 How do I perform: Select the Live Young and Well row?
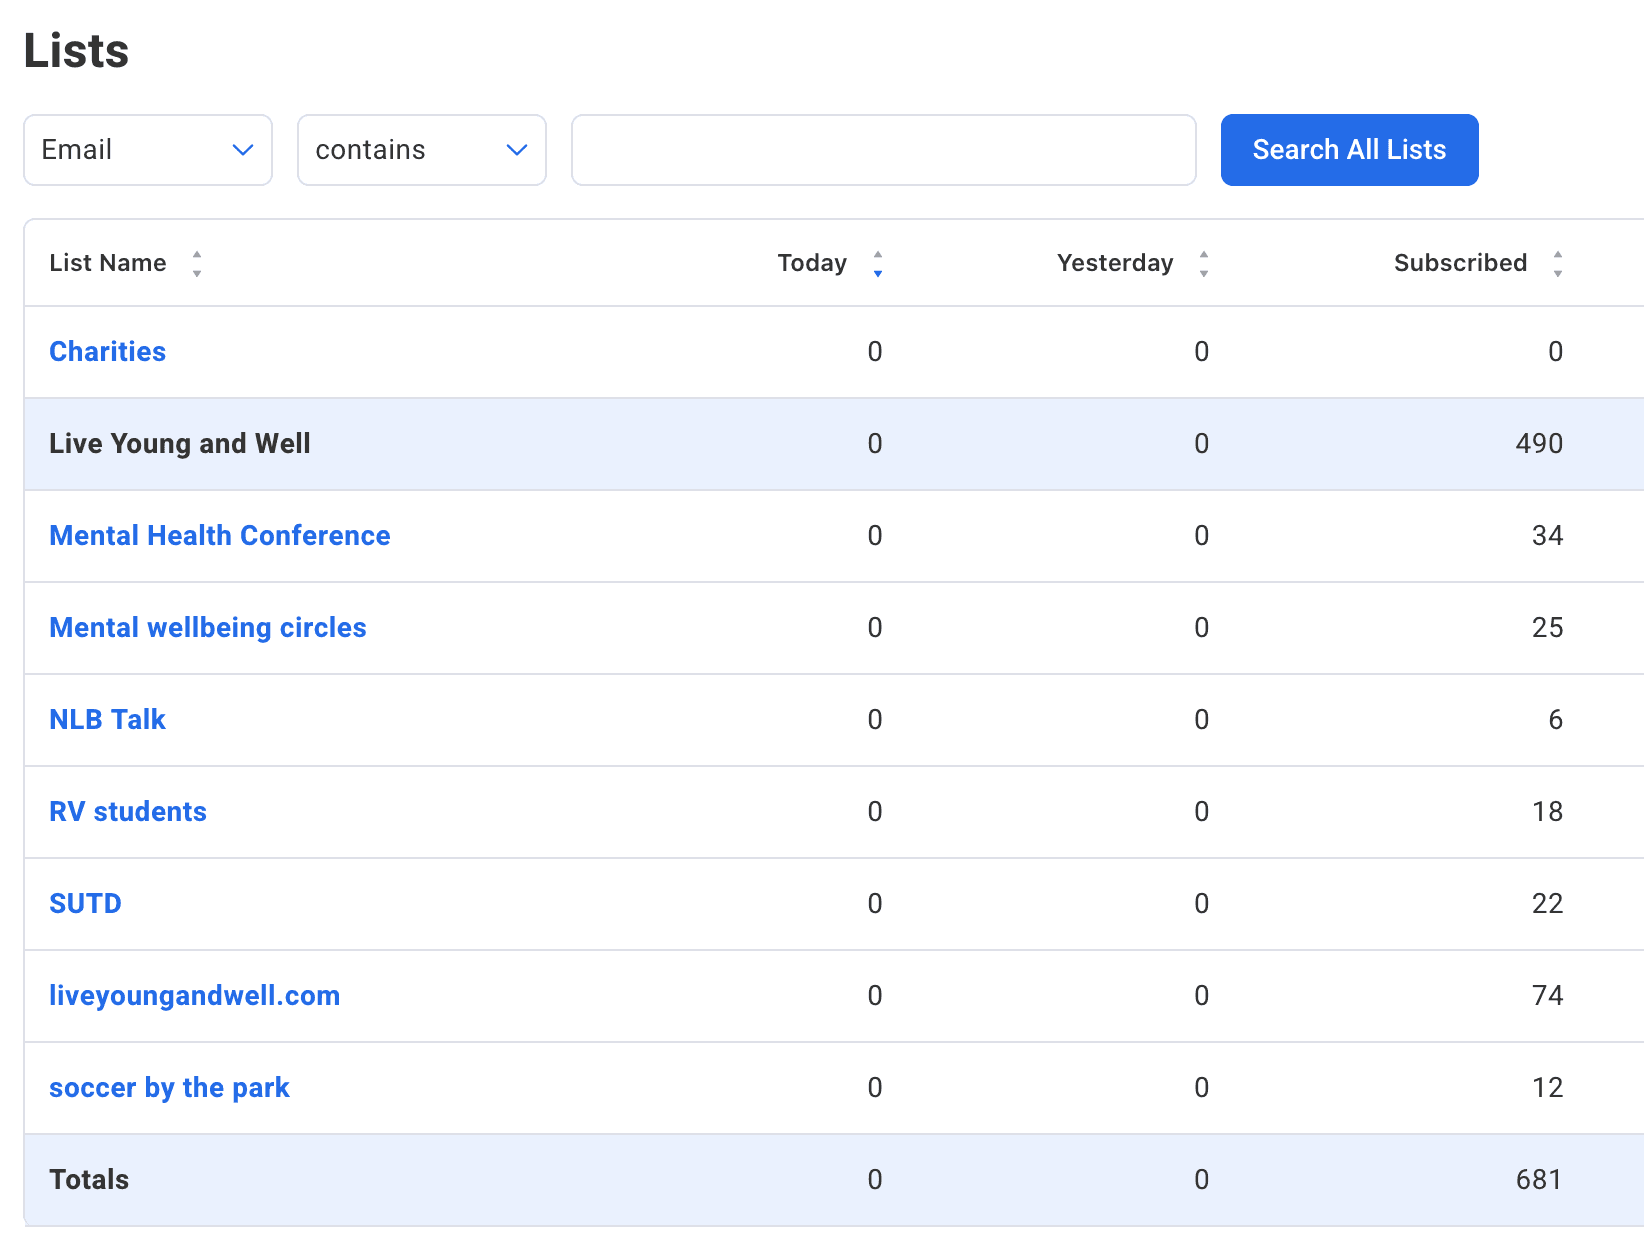(180, 444)
